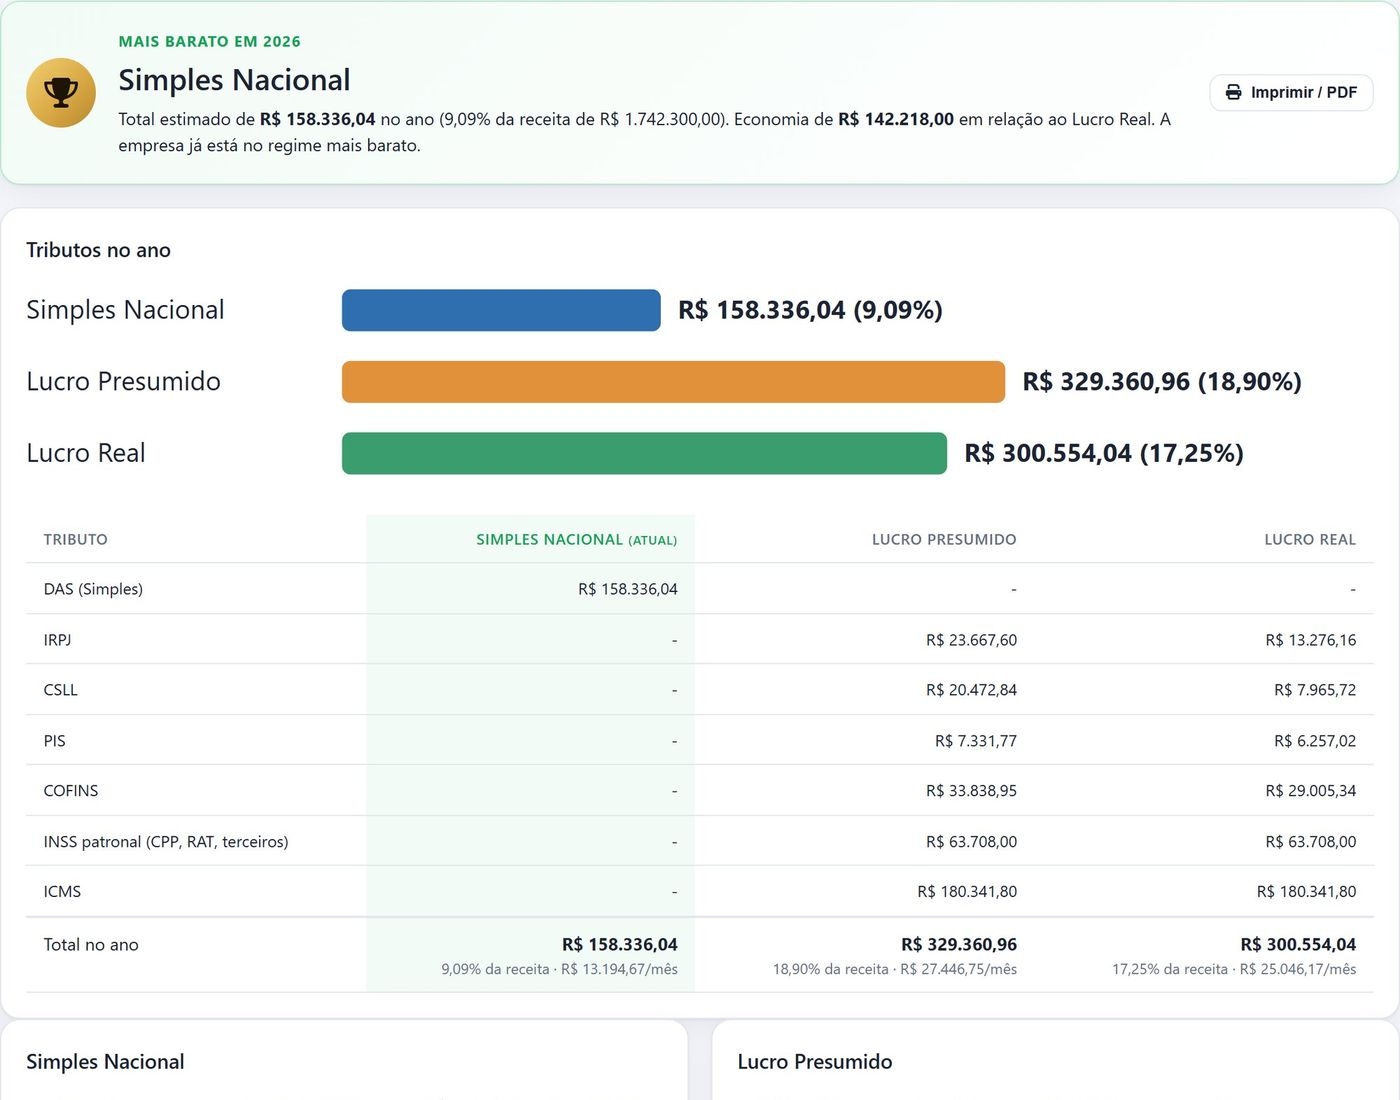Click the blue Simples Nacional bar
The height and width of the screenshot is (1100, 1400).
coord(501,310)
